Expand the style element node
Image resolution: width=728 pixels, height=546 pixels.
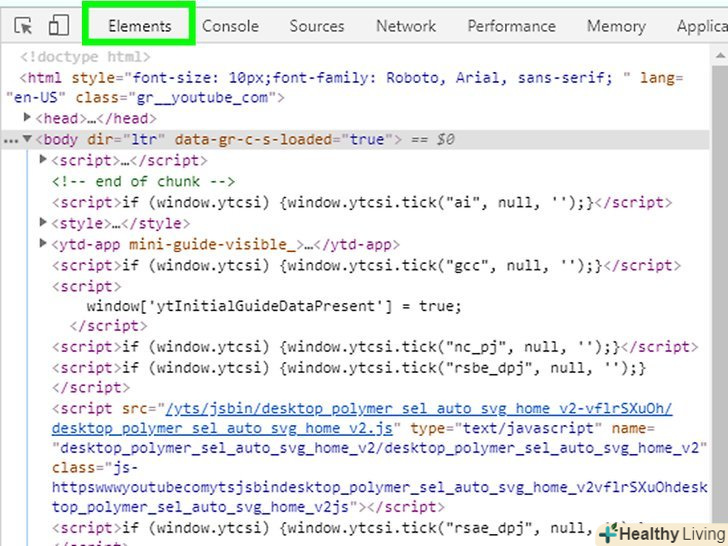pyautogui.click(x=43, y=223)
